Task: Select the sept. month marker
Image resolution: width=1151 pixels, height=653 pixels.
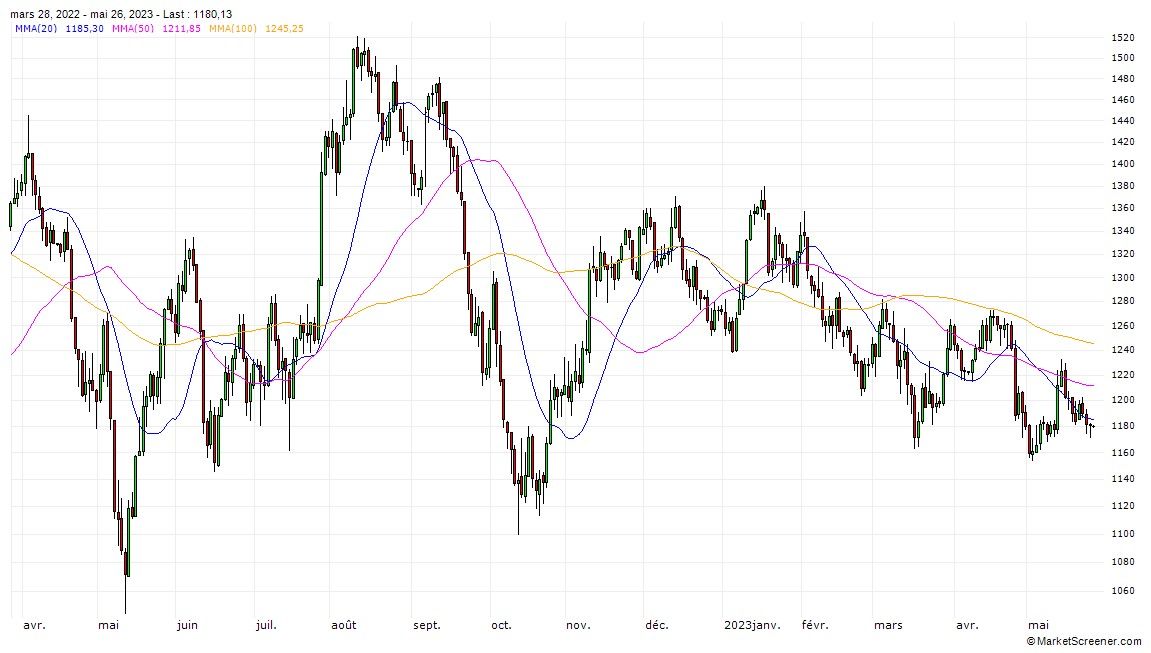Action: pos(427,626)
